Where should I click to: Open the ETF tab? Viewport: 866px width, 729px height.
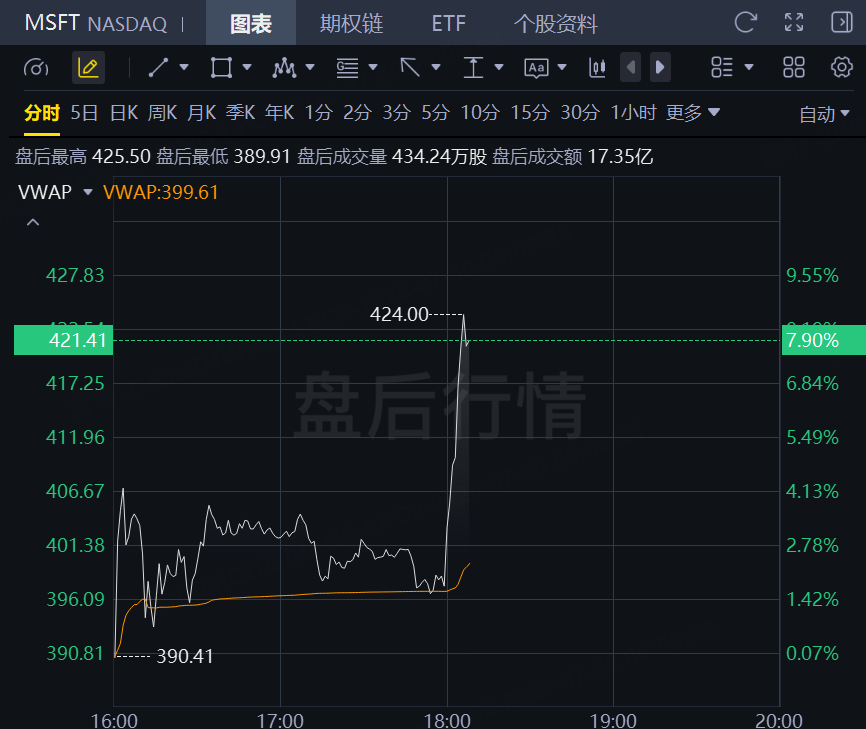(x=448, y=23)
